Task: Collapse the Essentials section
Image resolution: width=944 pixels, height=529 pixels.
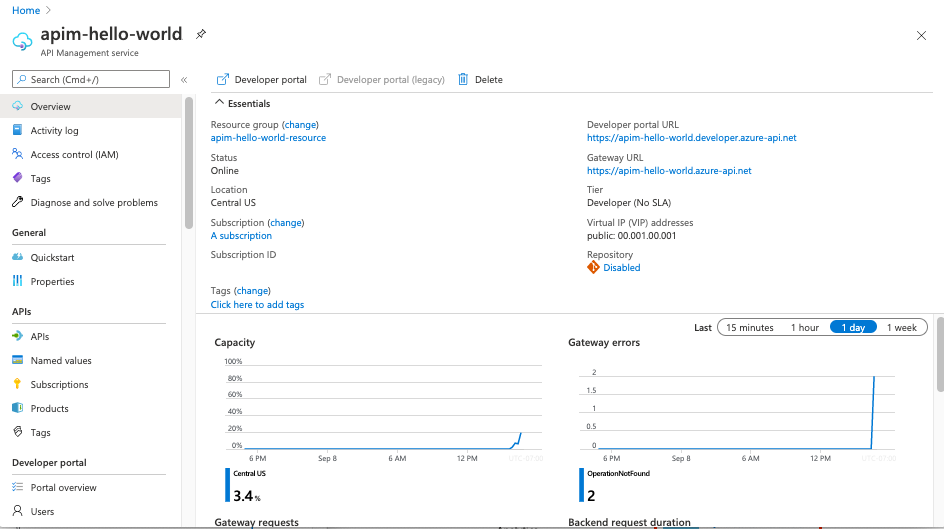Action: [x=219, y=103]
